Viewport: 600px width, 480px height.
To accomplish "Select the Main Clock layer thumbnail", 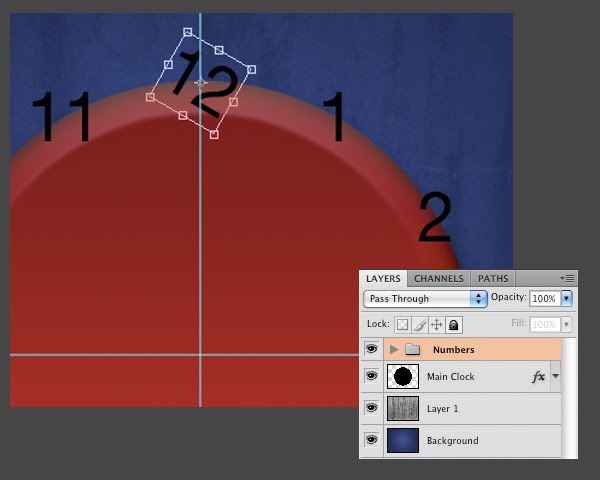I will pyautogui.click(x=403, y=377).
